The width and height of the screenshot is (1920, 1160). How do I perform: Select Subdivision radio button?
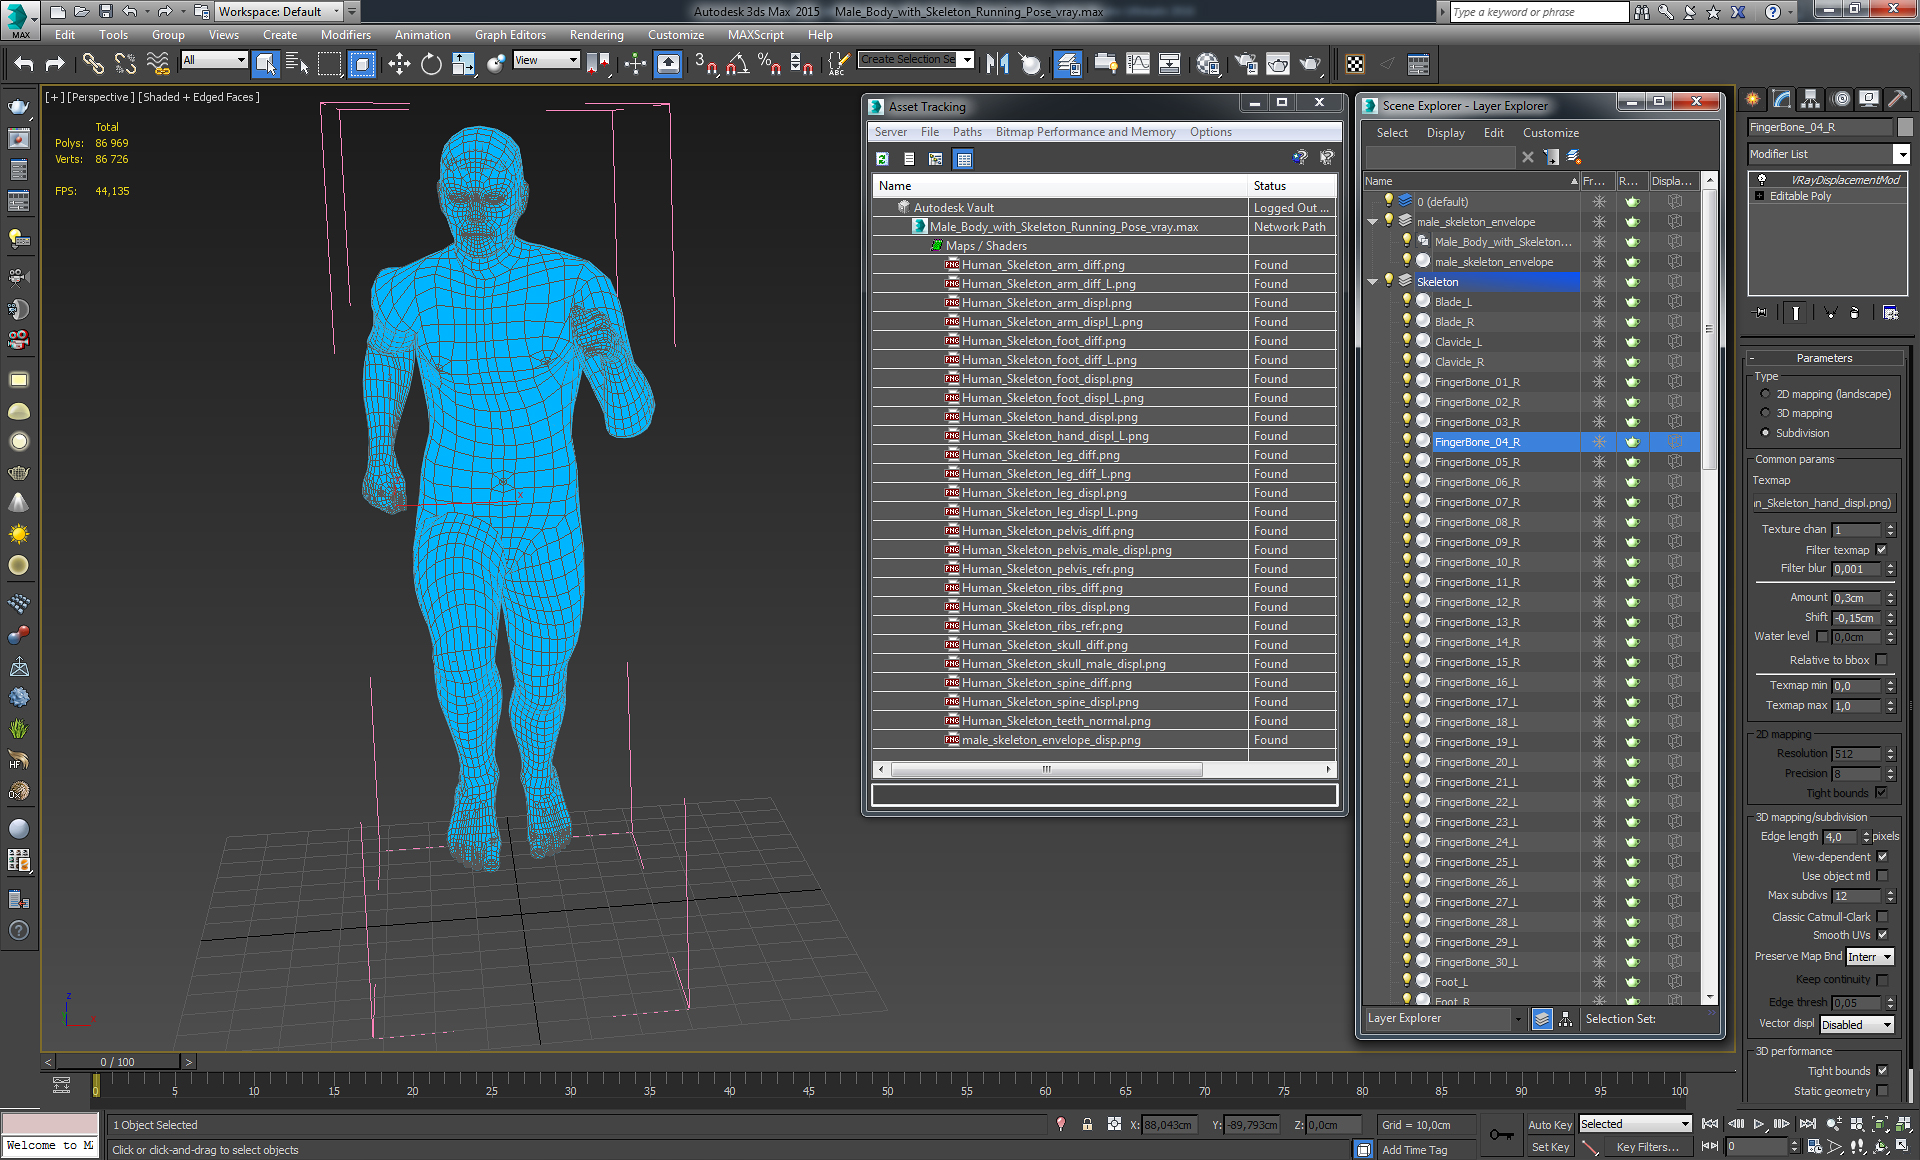click(x=1765, y=433)
